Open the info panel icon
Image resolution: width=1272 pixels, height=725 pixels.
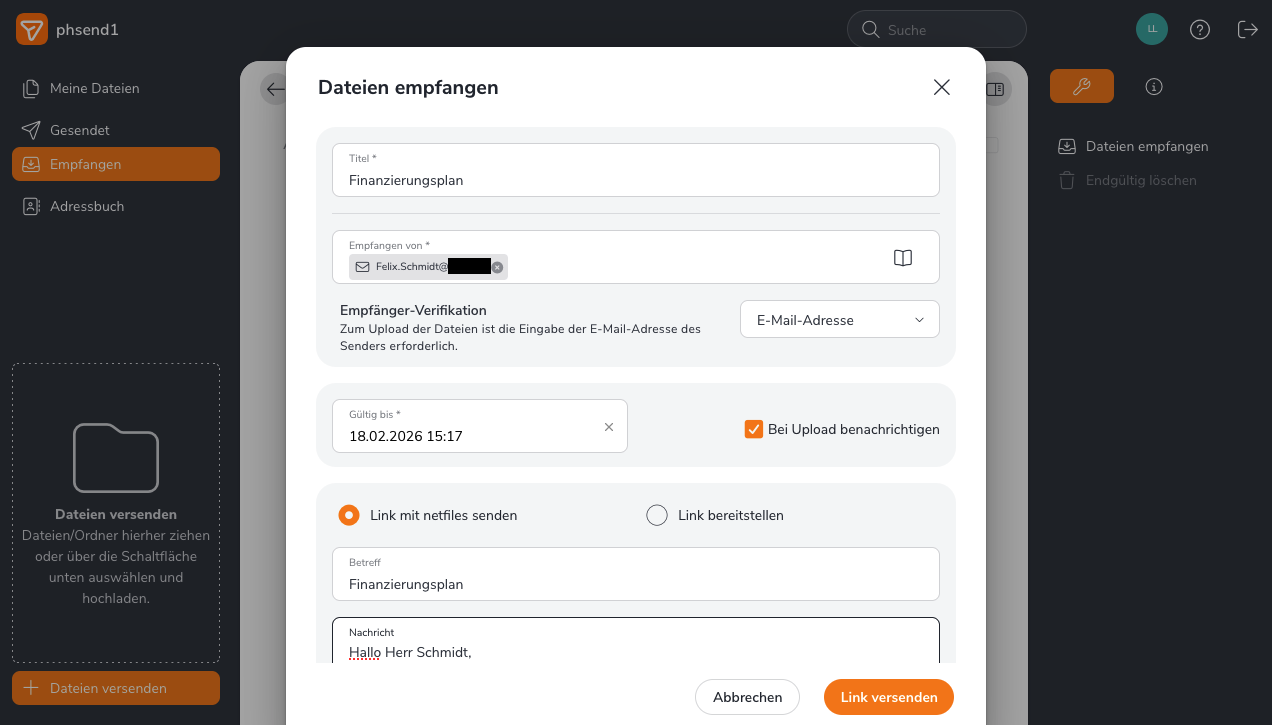[x=1153, y=87]
